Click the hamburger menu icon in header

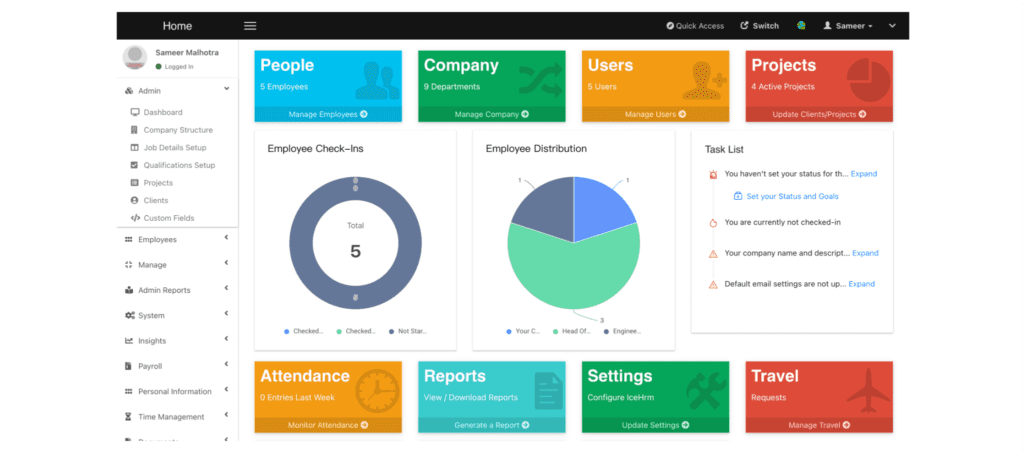click(x=250, y=26)
